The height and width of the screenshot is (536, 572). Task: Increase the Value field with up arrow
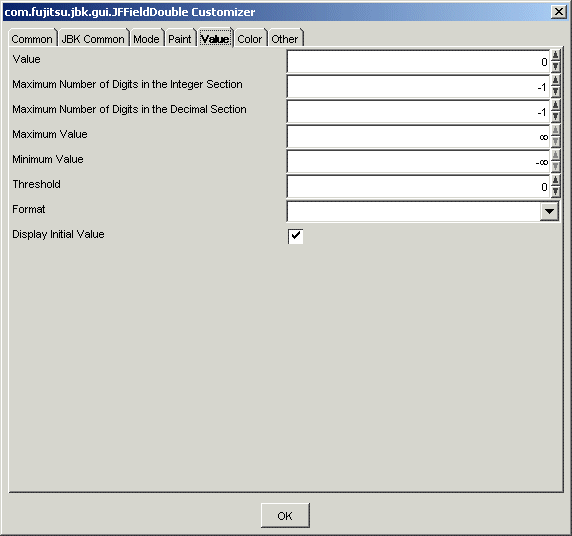click(555, 55)
